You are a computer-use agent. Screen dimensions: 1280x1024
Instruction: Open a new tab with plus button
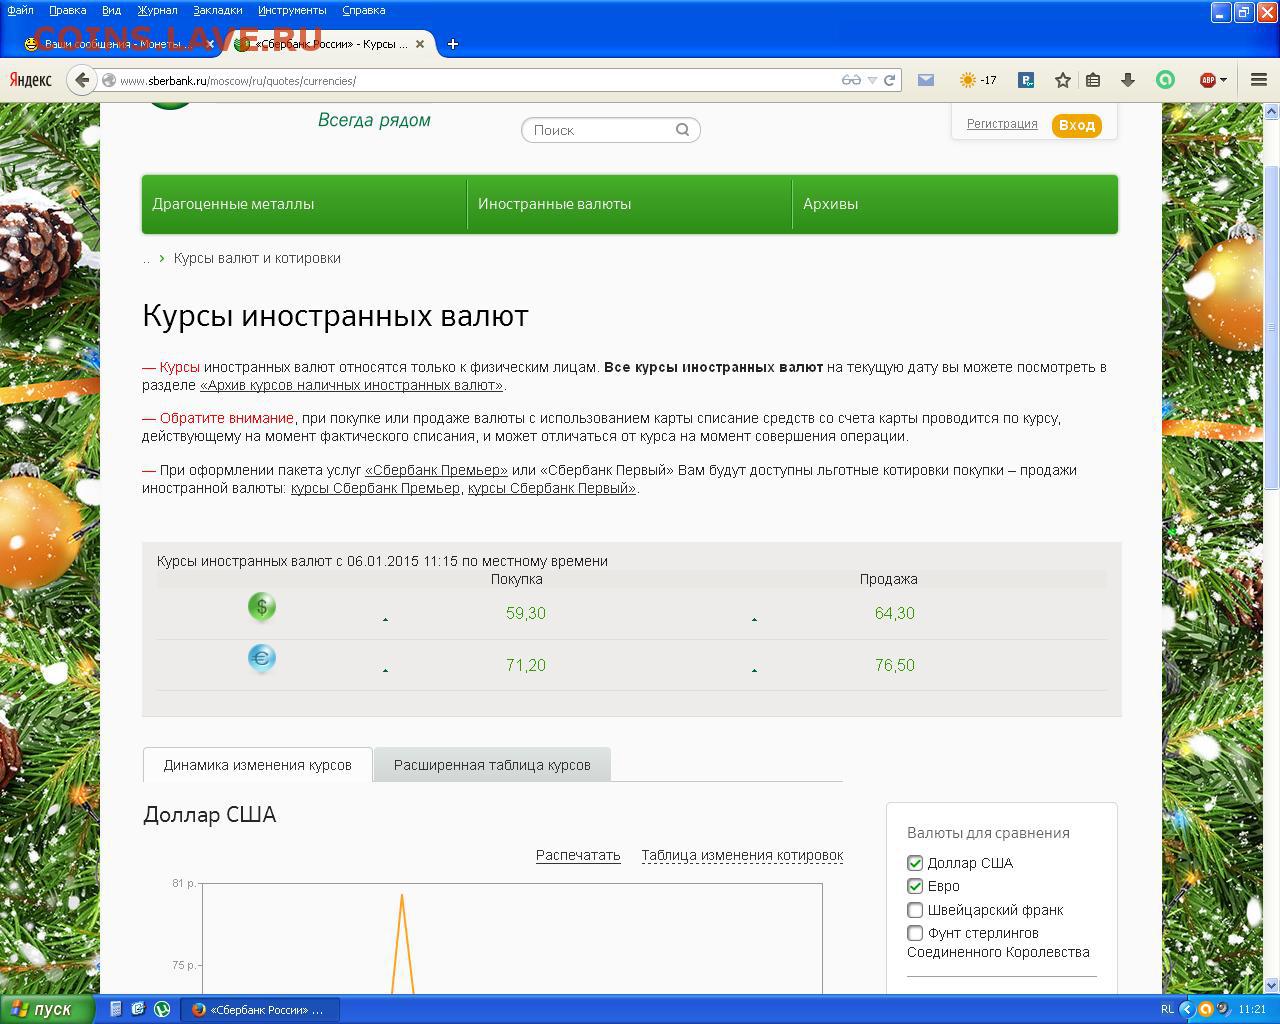point(452,44)
